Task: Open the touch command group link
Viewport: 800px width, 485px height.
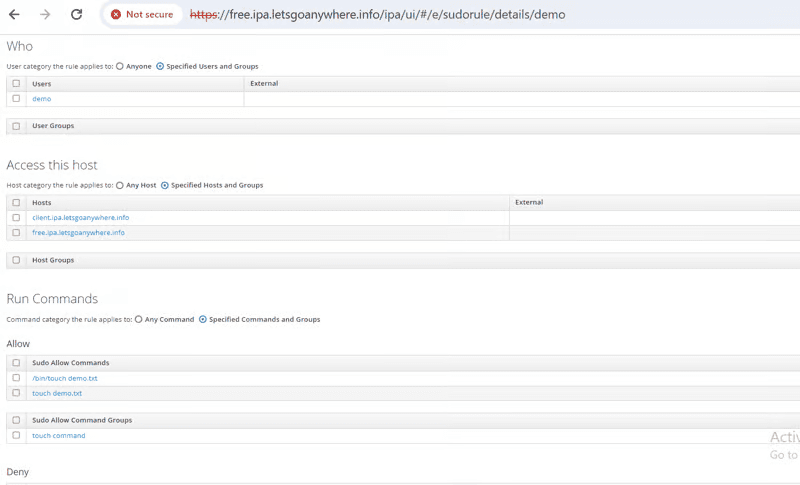Action: pos(58,435)
